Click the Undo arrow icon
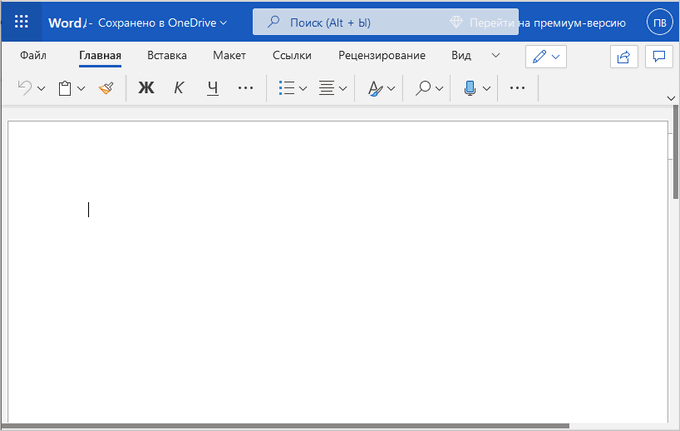 tap(25, 88)
